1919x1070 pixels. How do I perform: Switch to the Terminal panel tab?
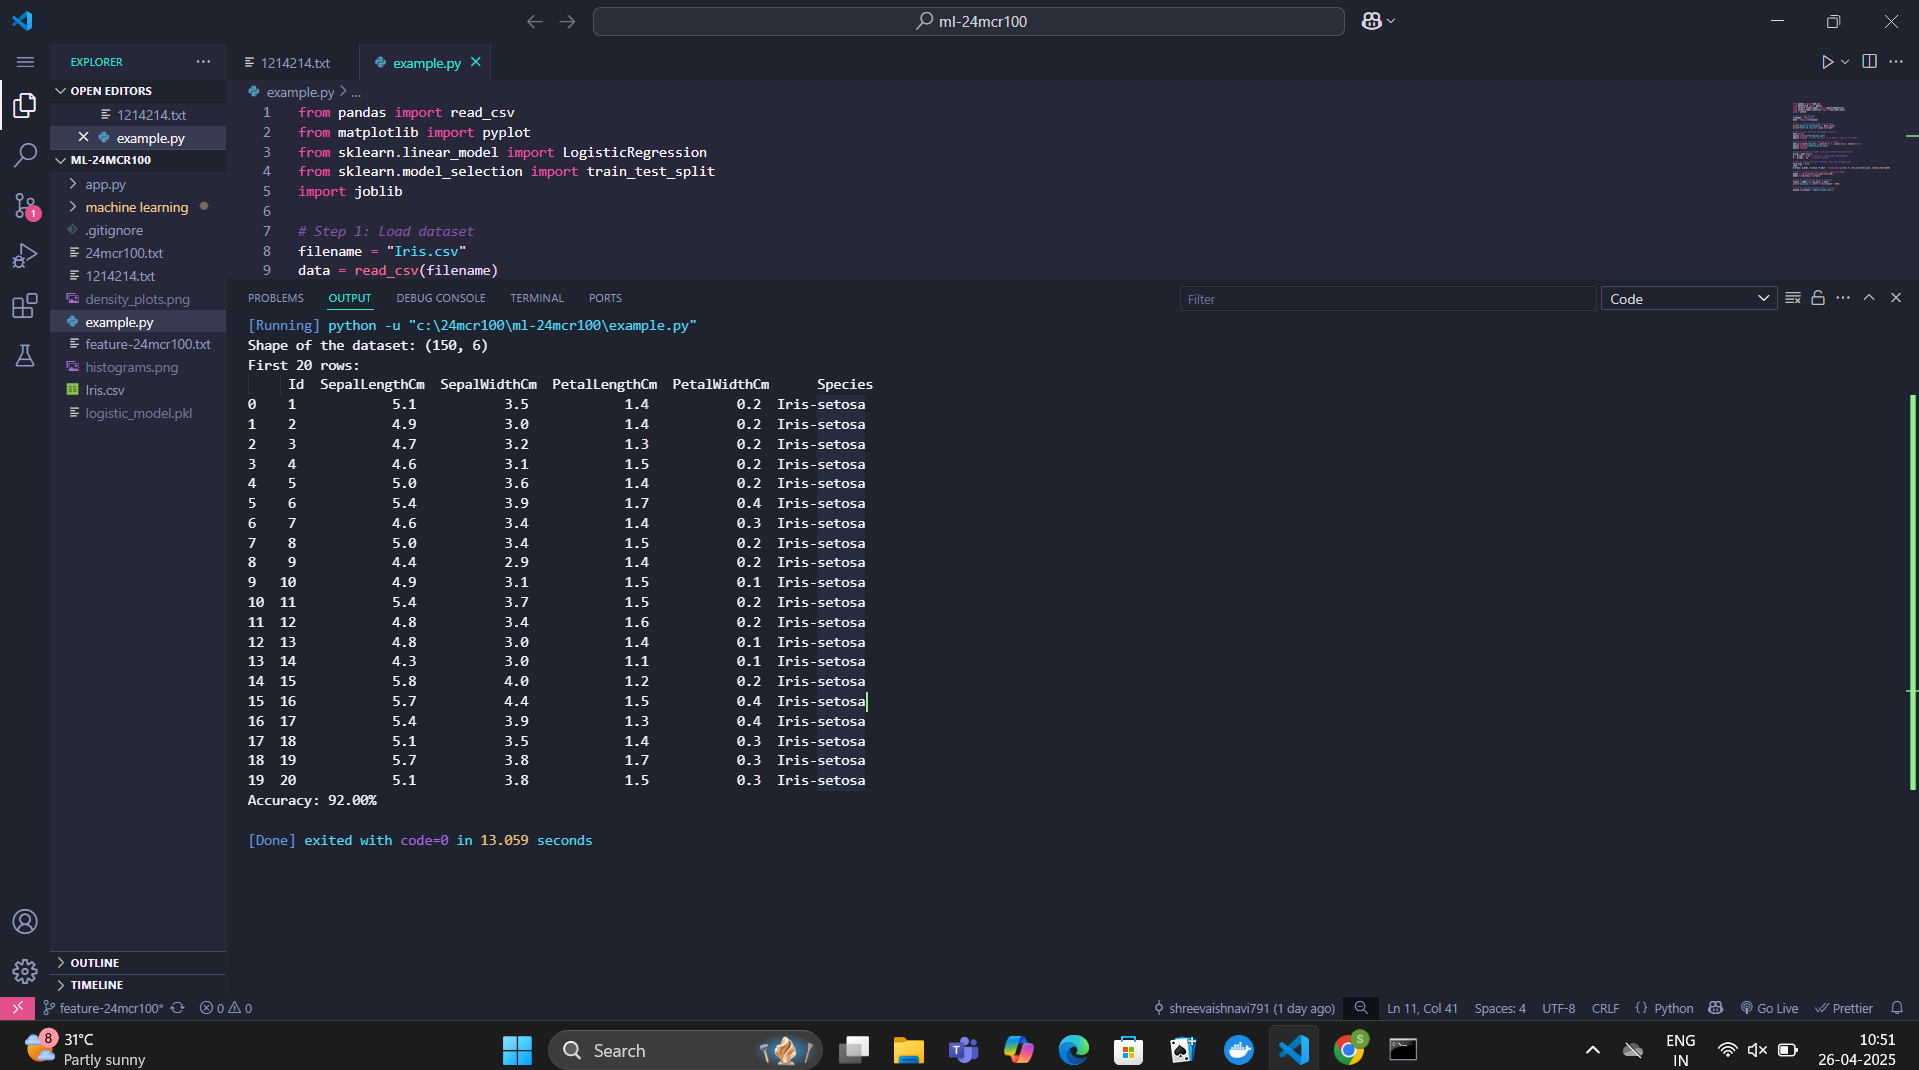[537, 298]
